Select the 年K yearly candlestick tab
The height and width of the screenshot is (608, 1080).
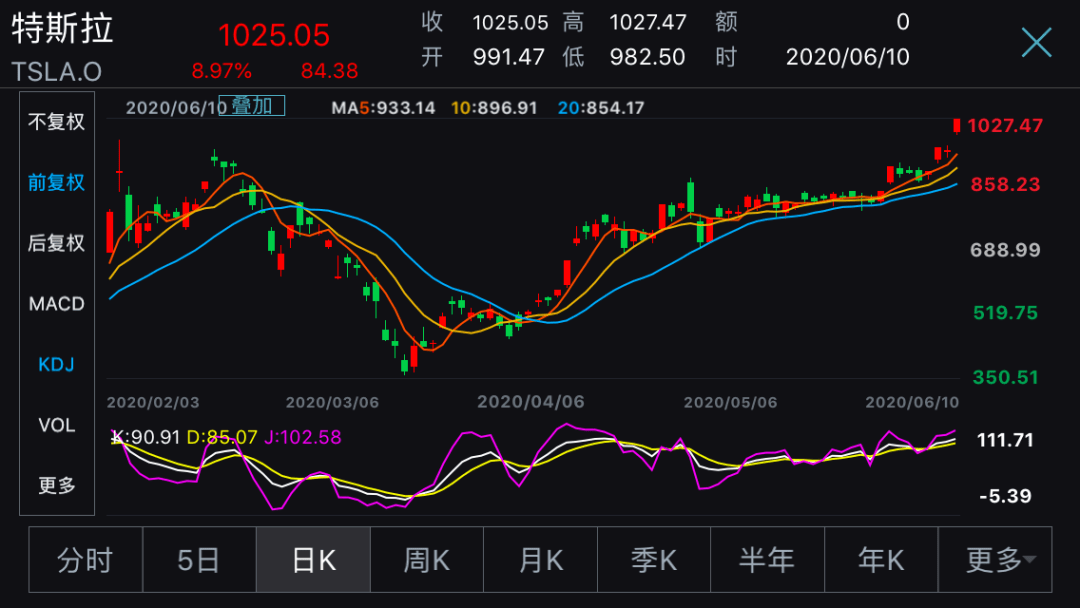(x=881, y=560)
